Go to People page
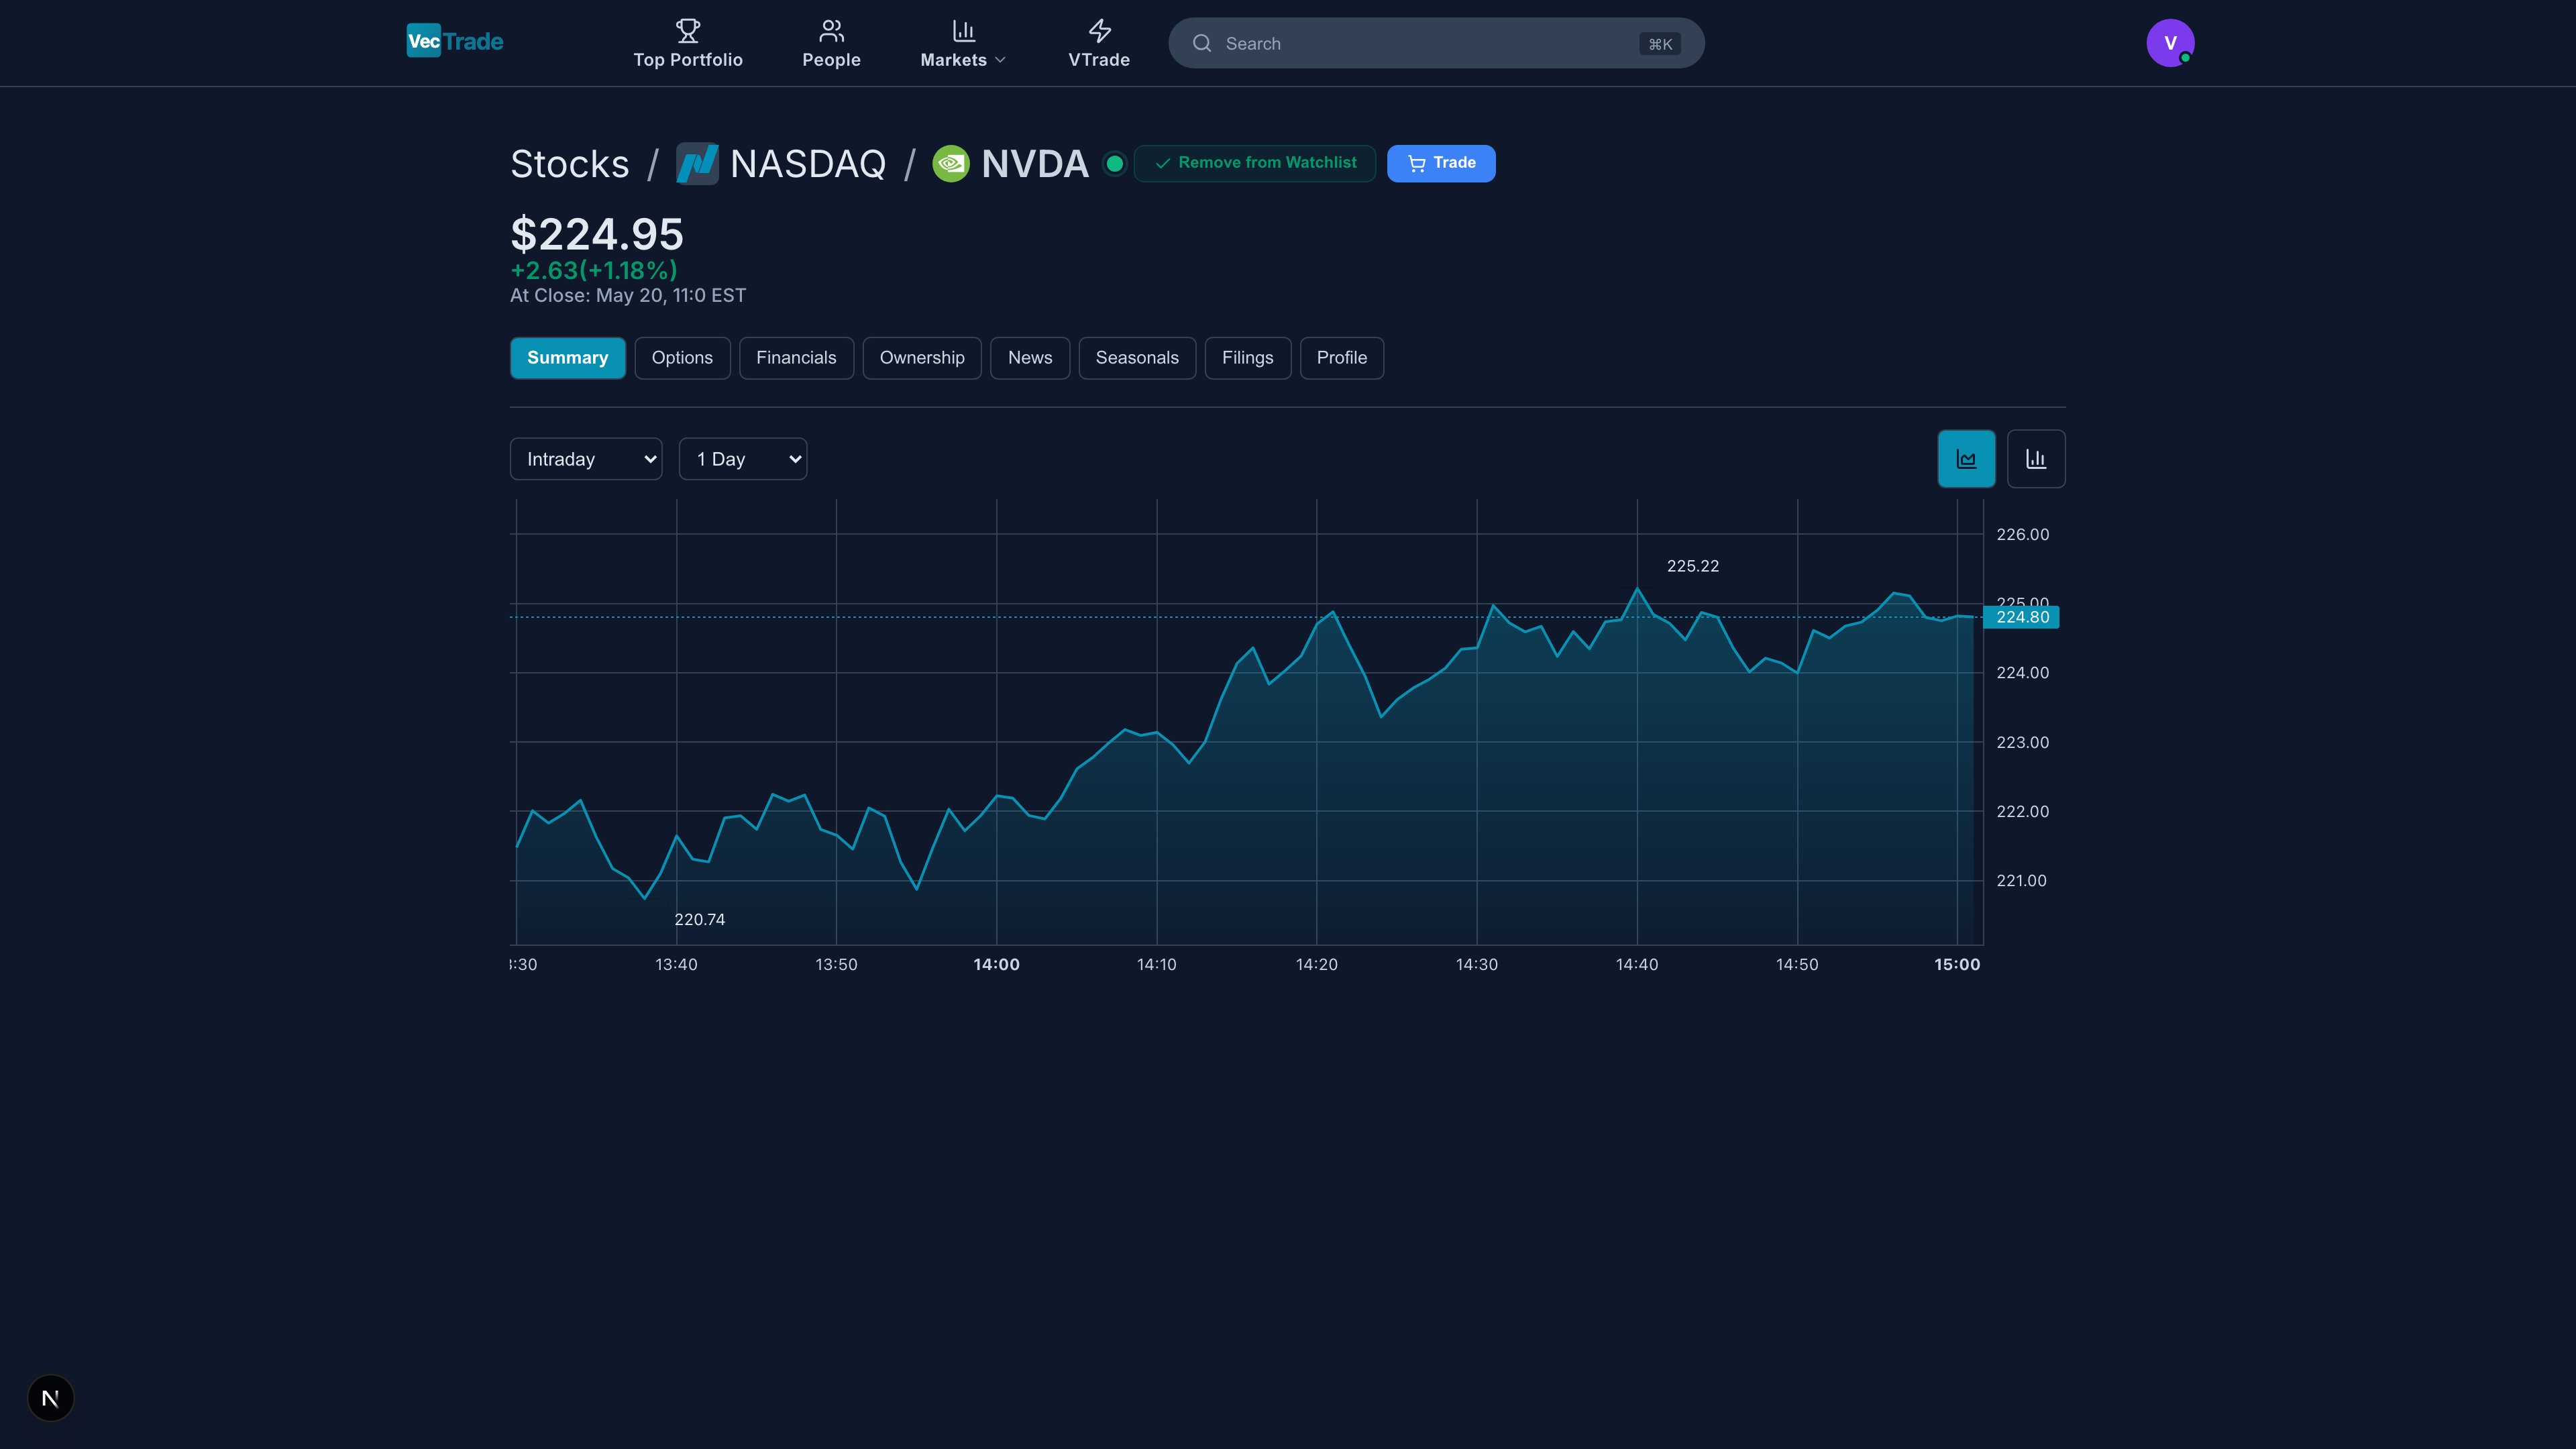The width and height of the screenshot is (2576, 1449). [831, 44]
